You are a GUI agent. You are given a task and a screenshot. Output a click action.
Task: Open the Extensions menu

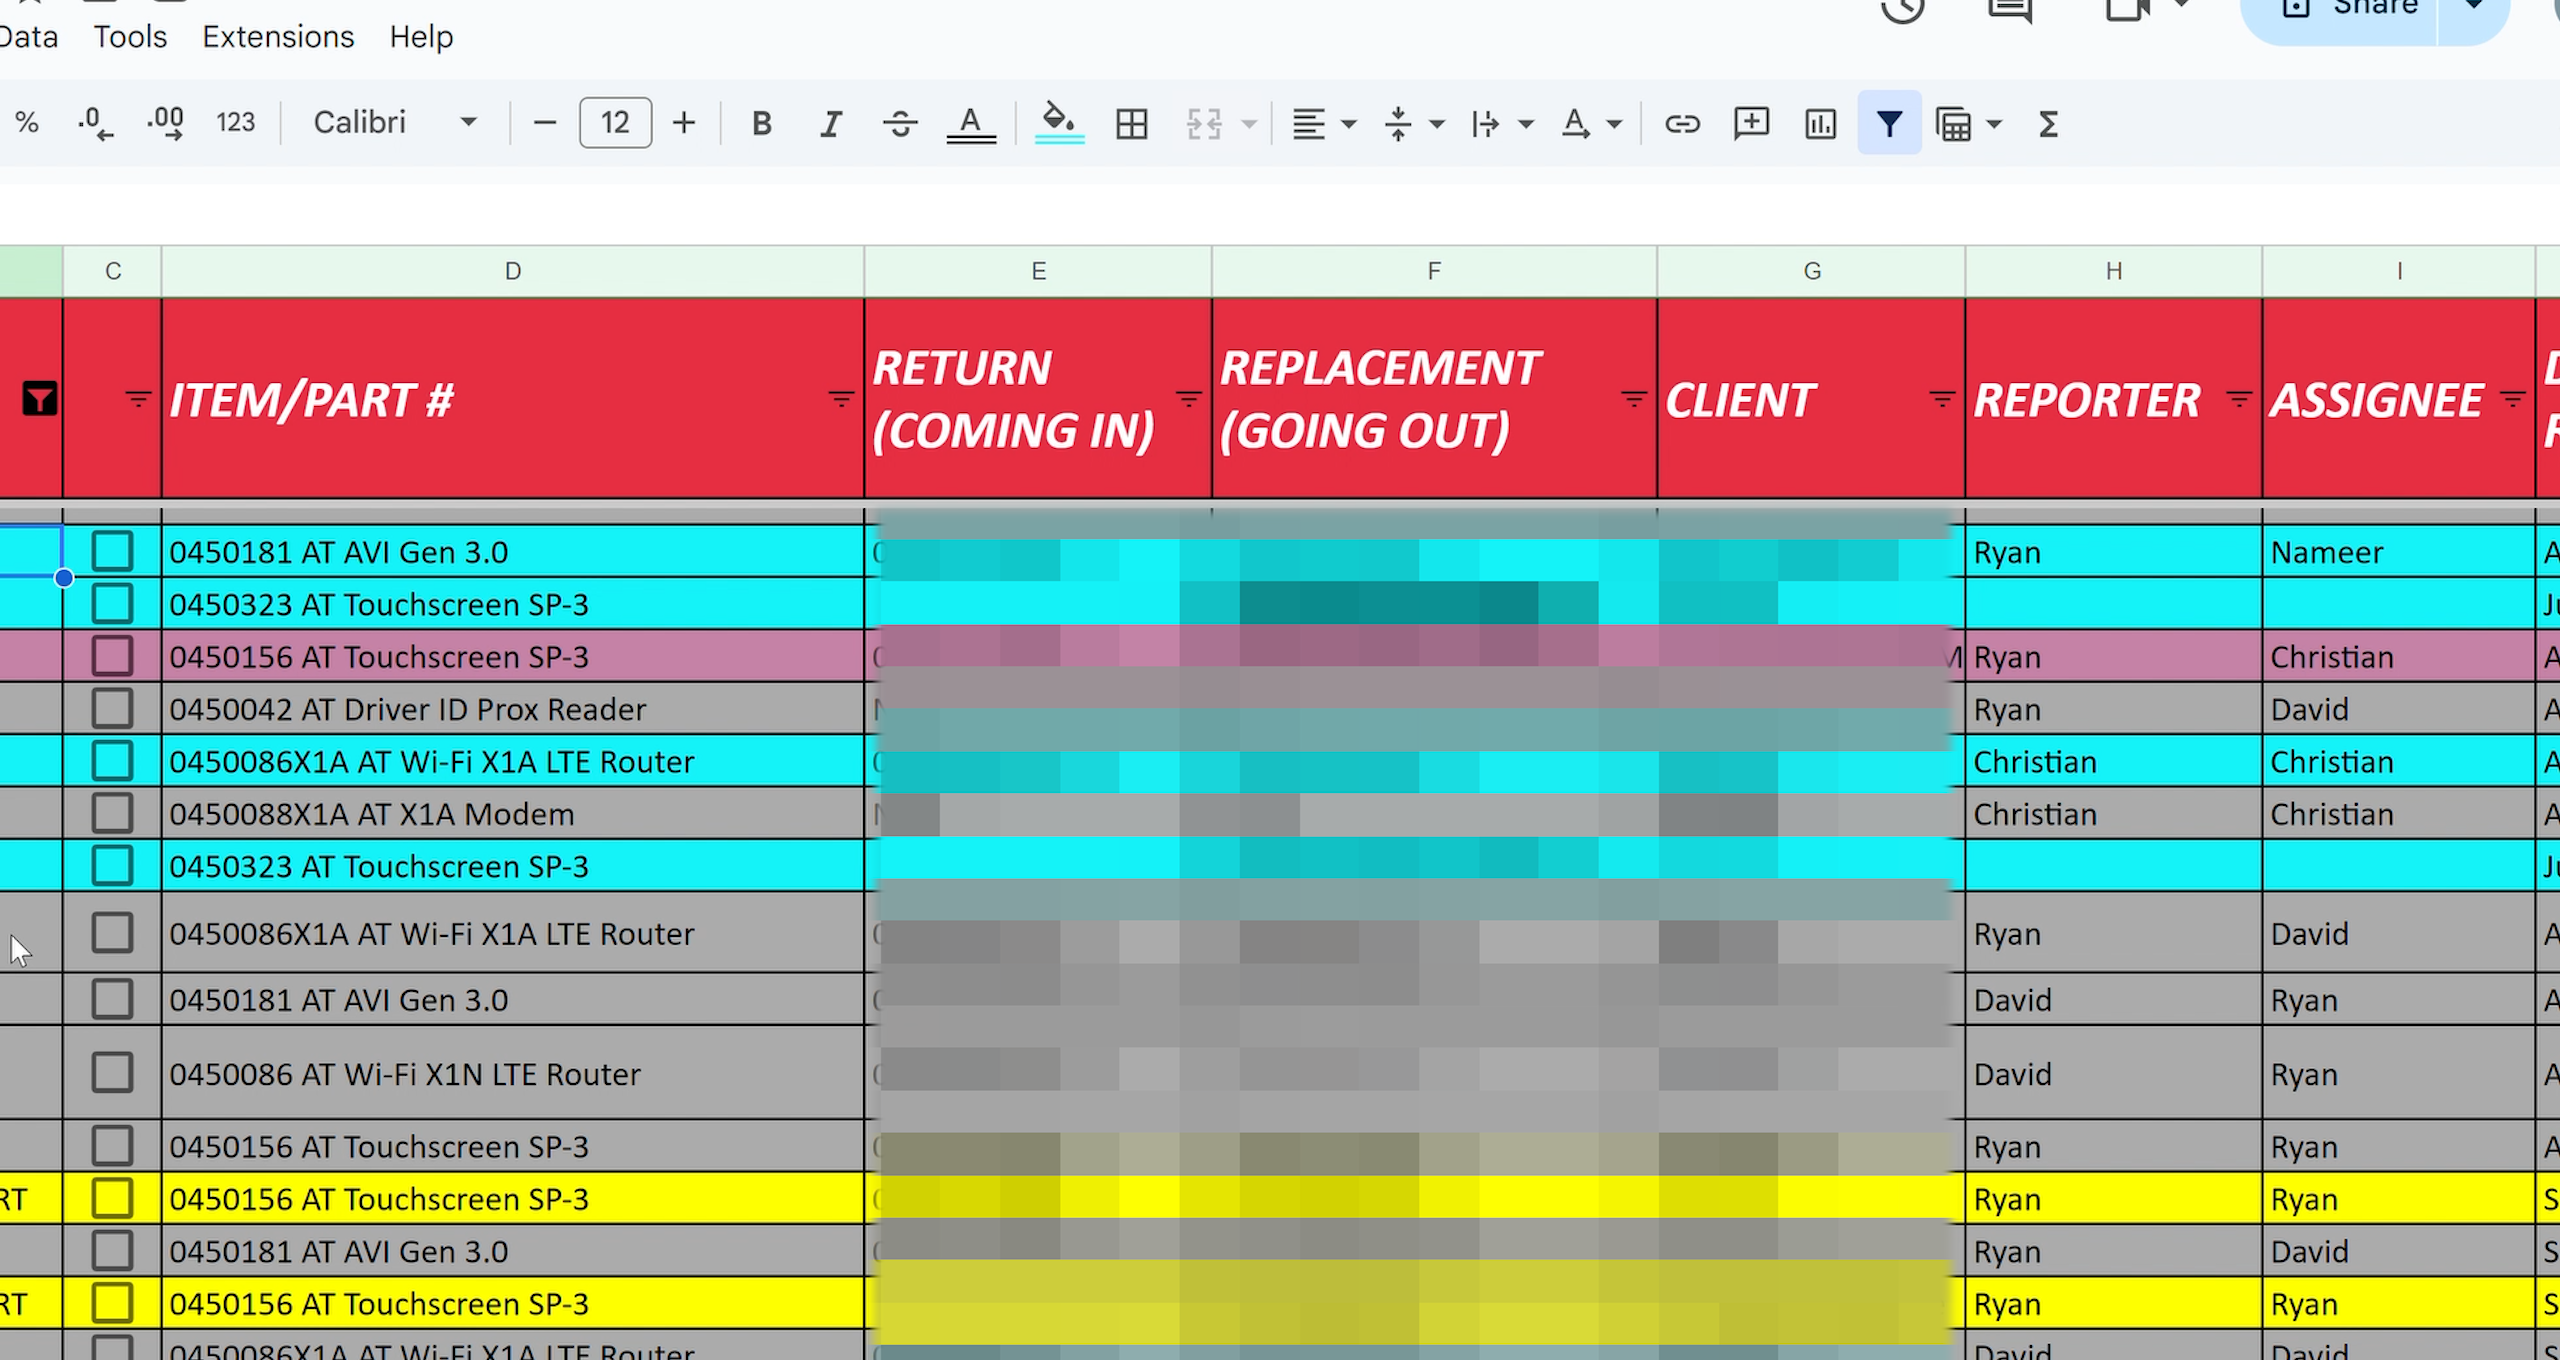pyautogui.click(x=278, y=37)
